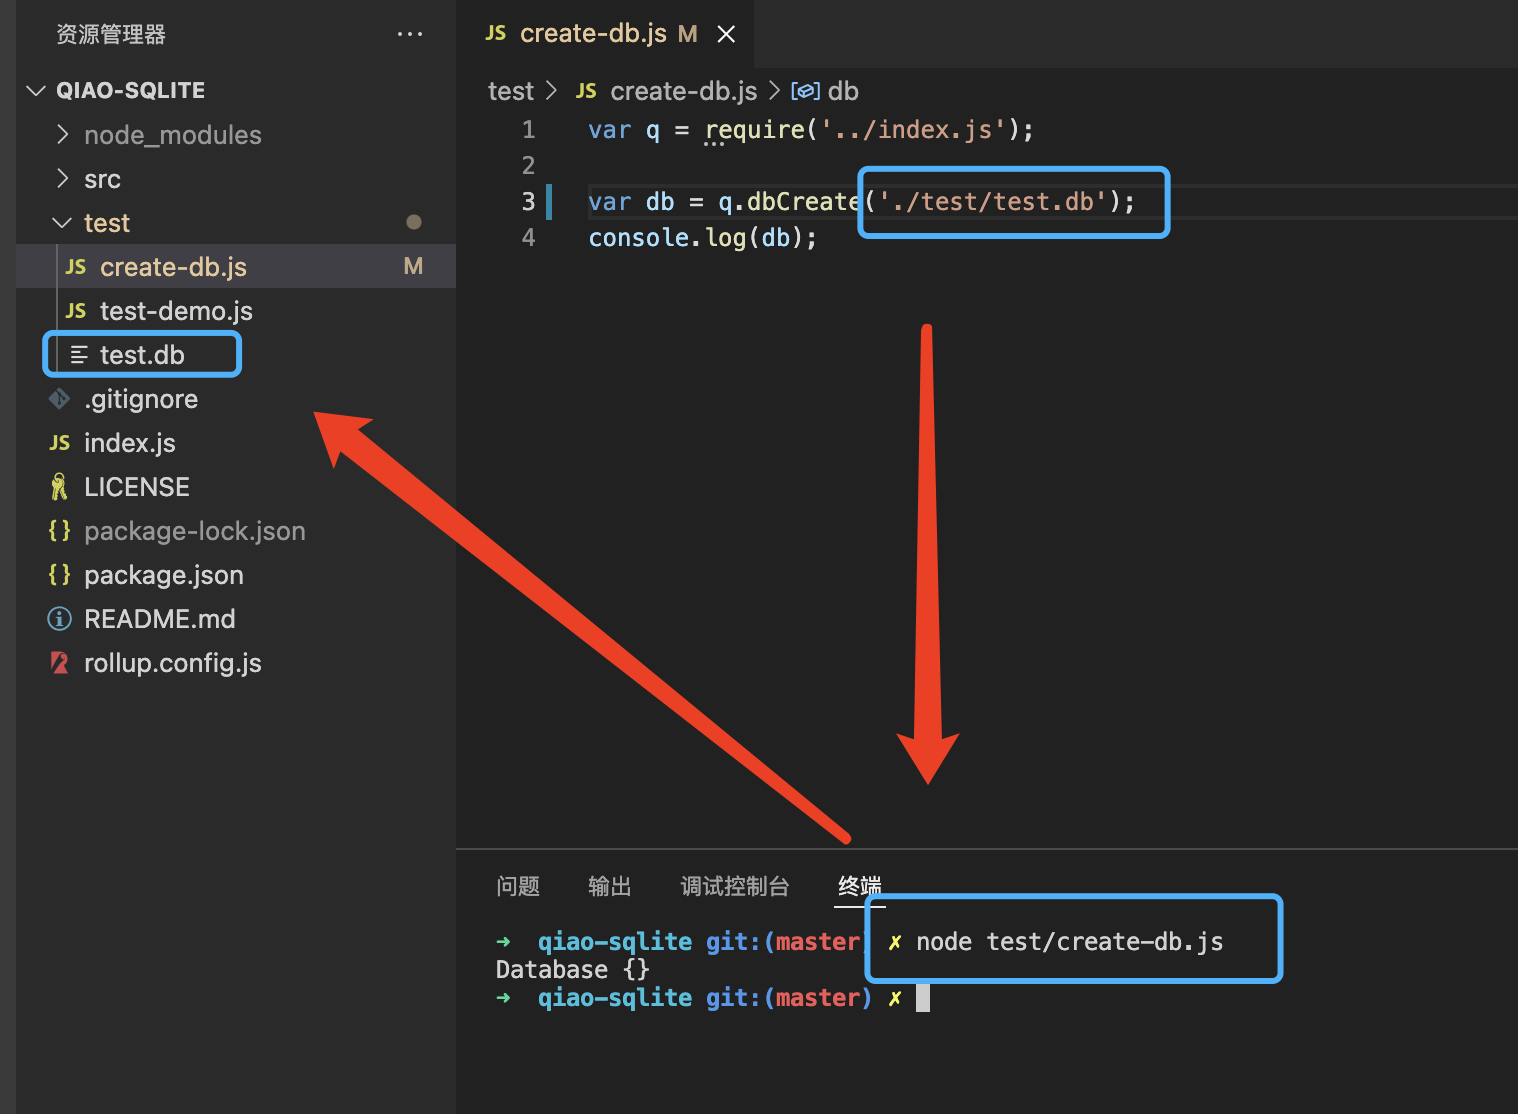Click the JS icon in the editor tab
This screenshot has width=1518, height=1114.
tap(496, 33)
